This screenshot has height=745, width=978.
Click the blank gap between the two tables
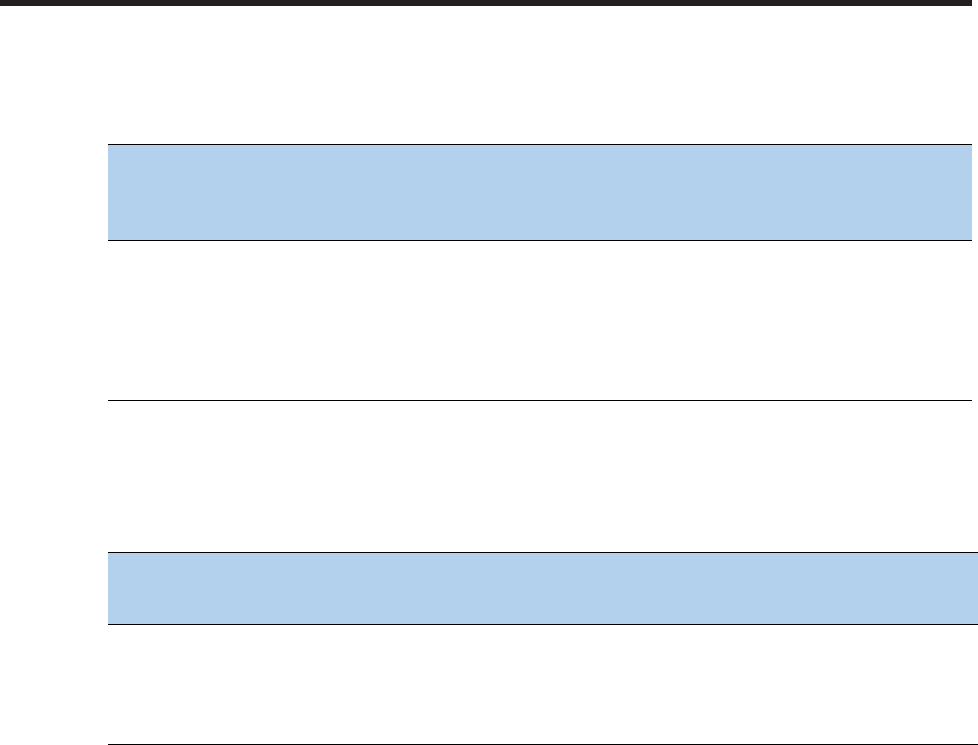coord(539,476)
